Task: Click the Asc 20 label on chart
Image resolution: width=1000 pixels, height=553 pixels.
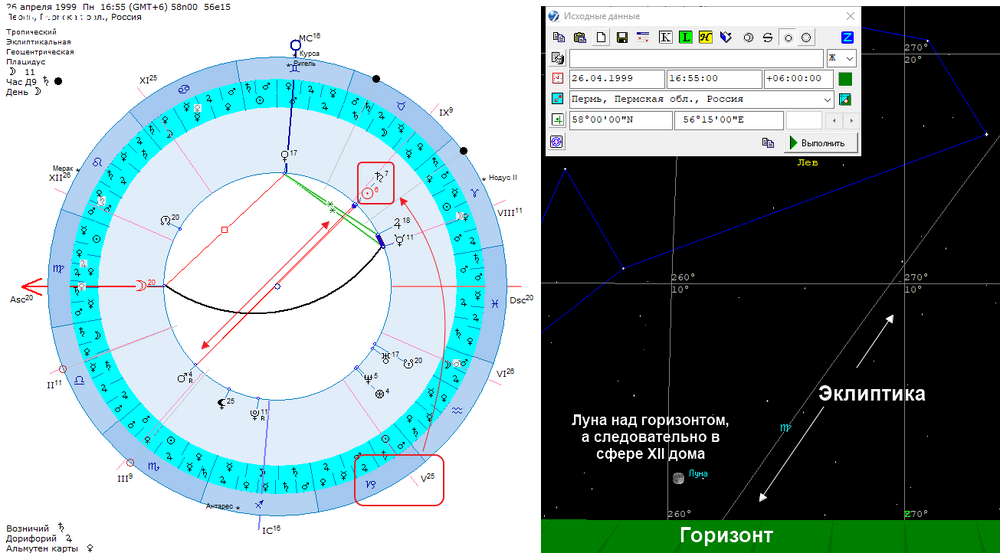Action: point(21,299)
